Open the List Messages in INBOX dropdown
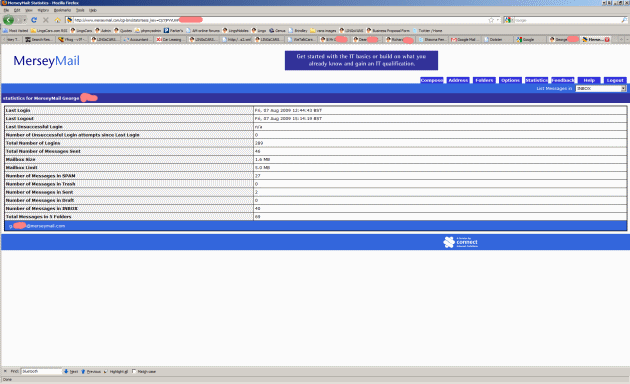The image size is (630, 384). 601,88
